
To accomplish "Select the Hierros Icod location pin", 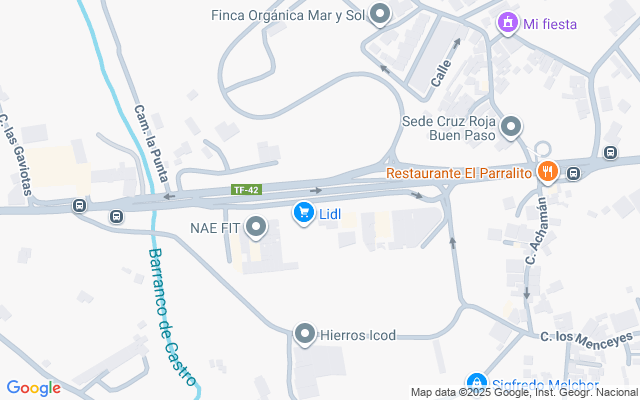I will (305, 334).
